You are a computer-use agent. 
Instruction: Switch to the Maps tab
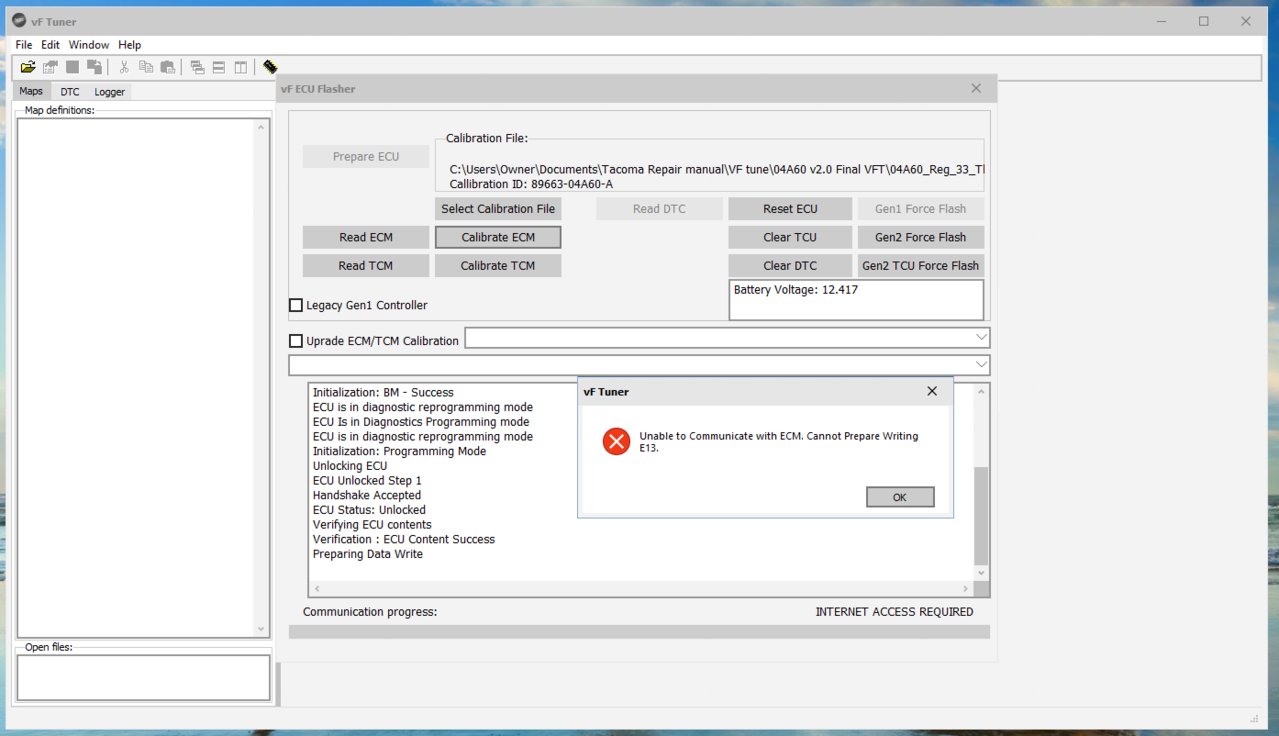tap(31, 91)
